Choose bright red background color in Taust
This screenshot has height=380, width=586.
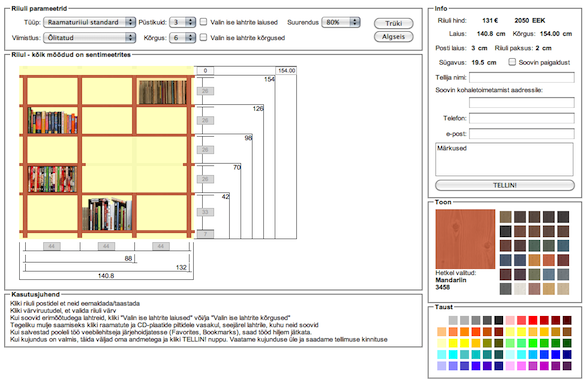coord(533,320)
